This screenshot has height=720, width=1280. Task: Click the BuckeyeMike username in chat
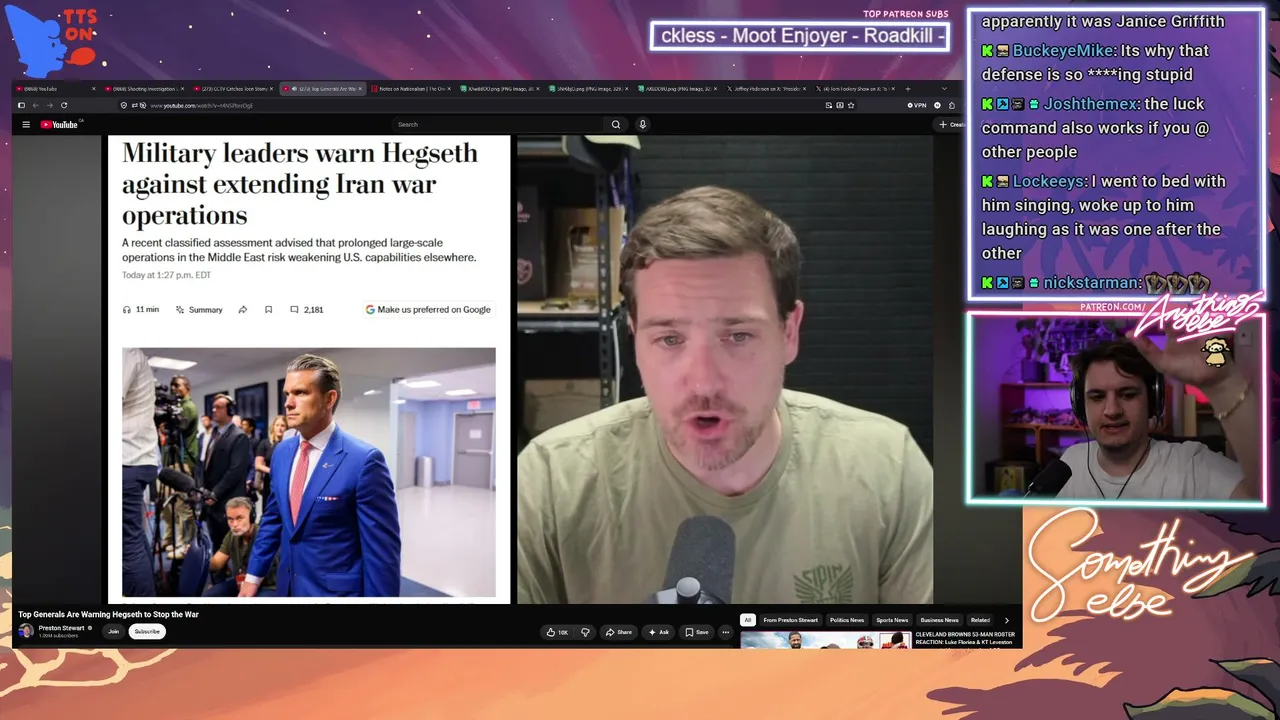pyautogui.click(x=1061, y=51)
